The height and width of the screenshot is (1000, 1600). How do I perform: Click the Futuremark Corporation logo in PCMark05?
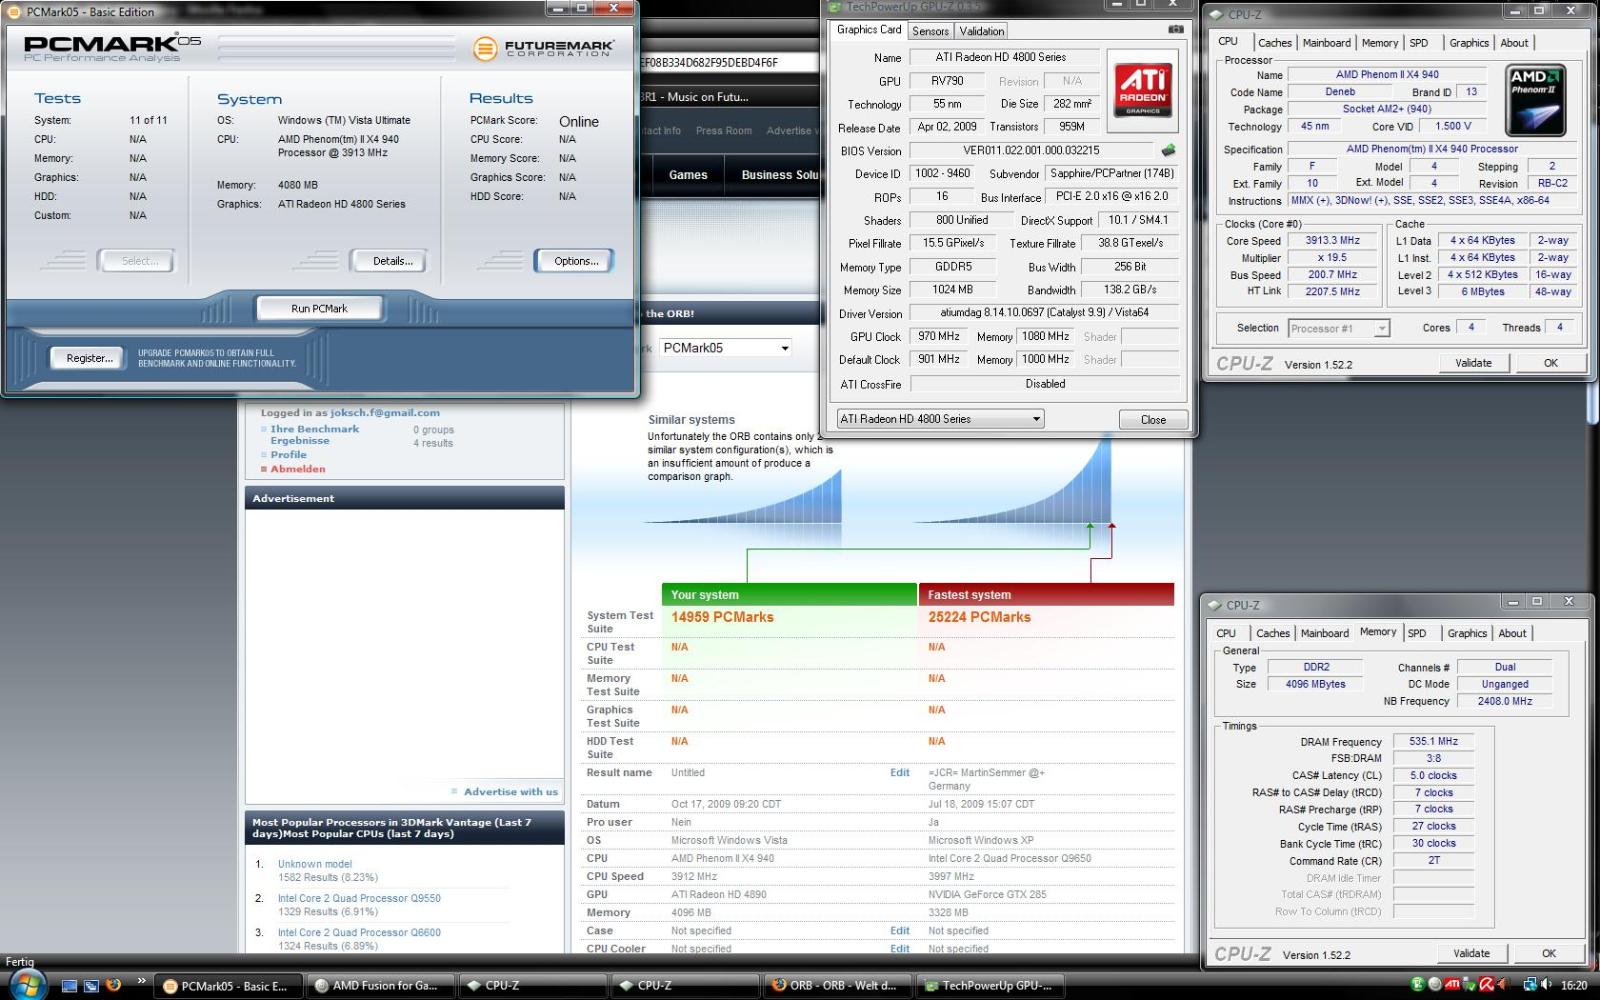tap(543, 47)
